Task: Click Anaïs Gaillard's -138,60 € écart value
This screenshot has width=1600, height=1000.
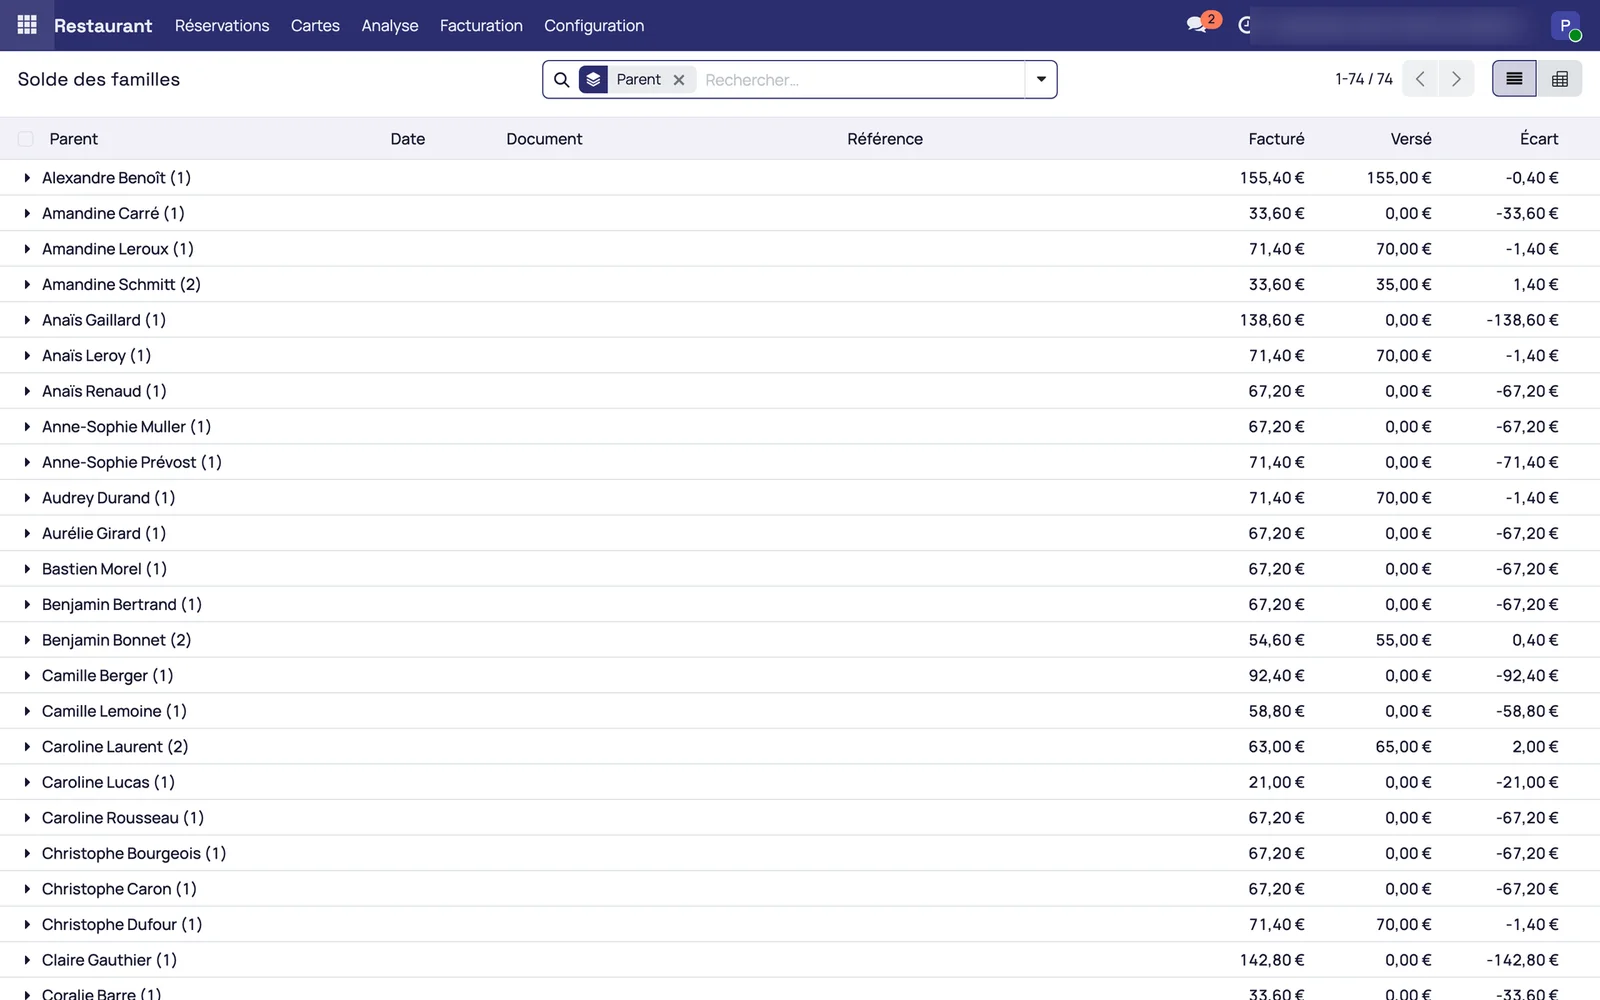Action: (1522, 320)
